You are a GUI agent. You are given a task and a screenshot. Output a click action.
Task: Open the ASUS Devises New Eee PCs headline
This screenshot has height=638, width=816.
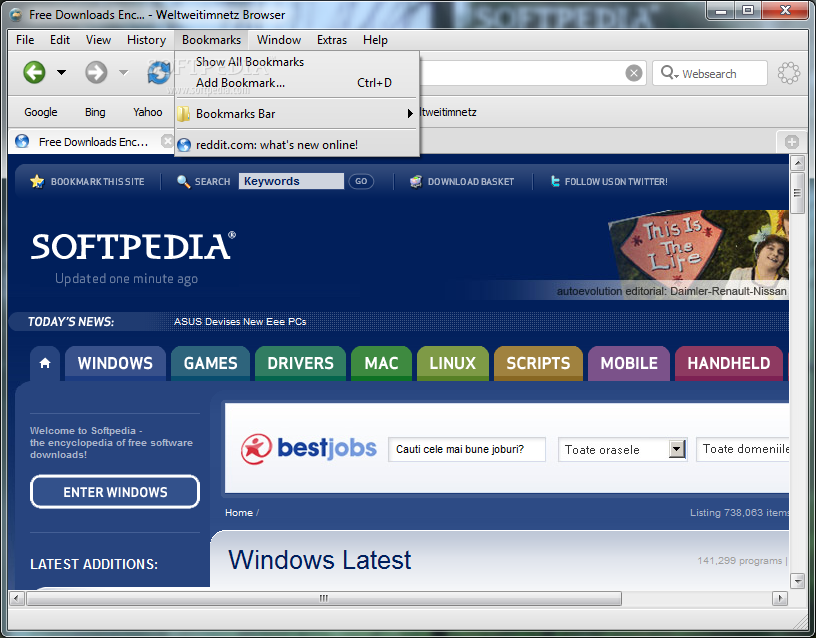(240, 322)
